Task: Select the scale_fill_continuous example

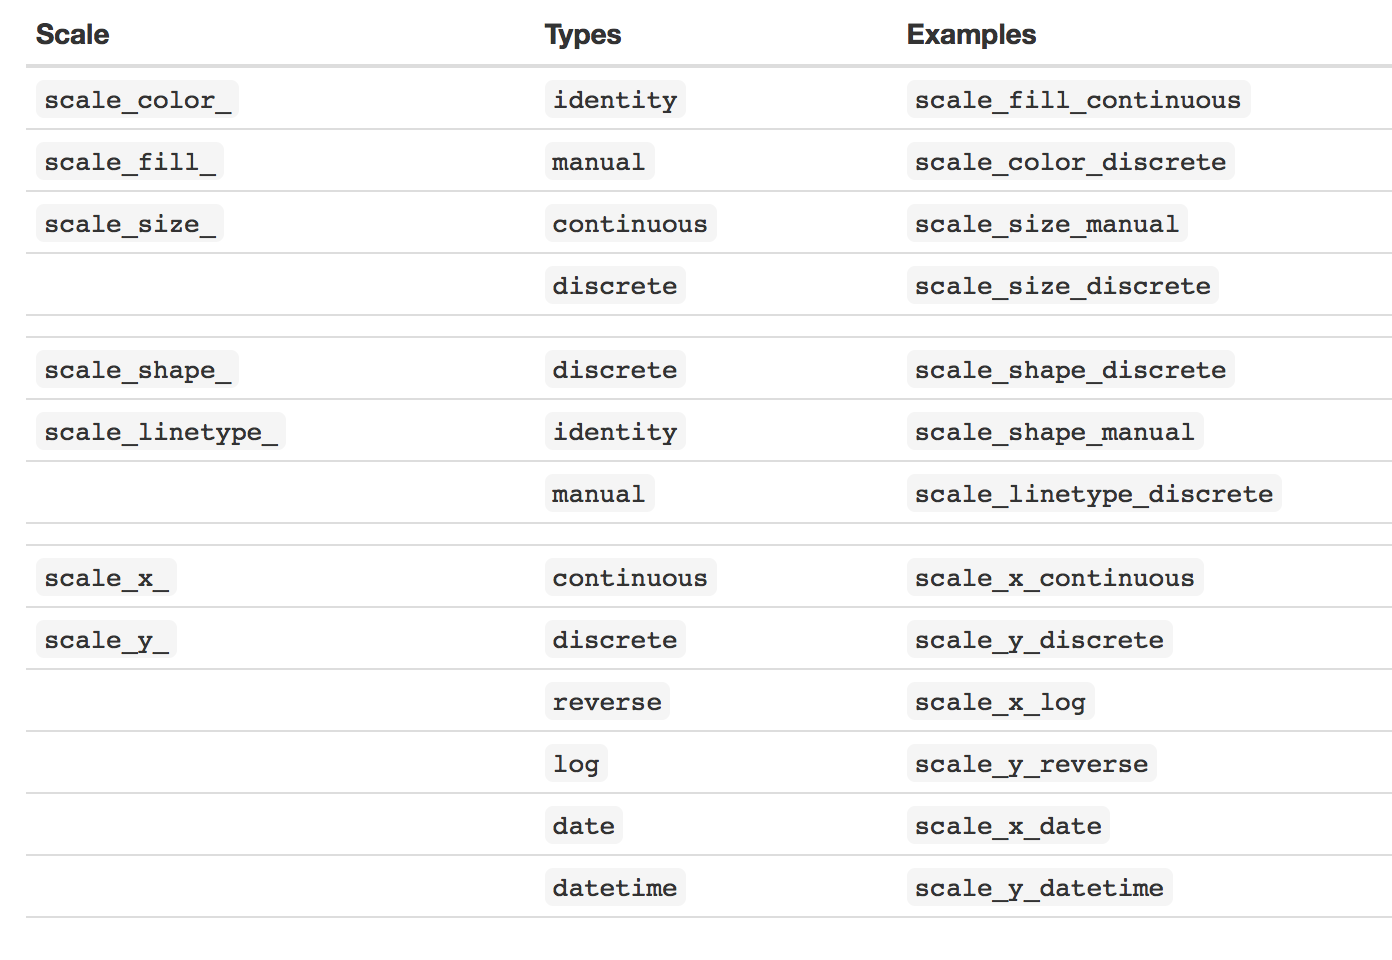Action: click(x=1078, y=100)
